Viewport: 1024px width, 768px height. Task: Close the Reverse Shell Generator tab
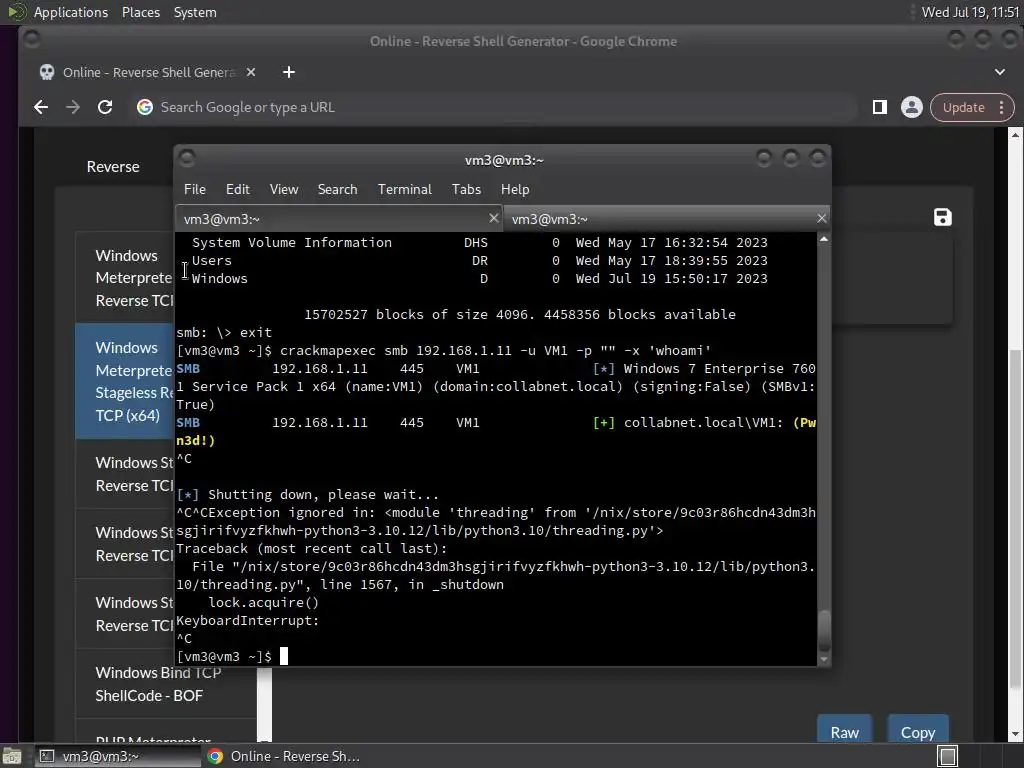pos(251,72)
